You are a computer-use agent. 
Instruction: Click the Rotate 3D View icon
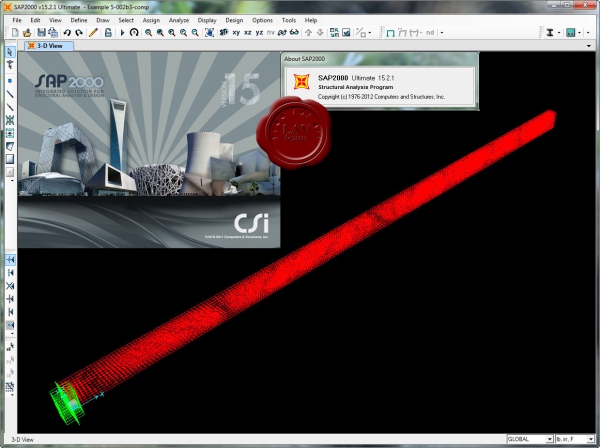click(282, 33)
